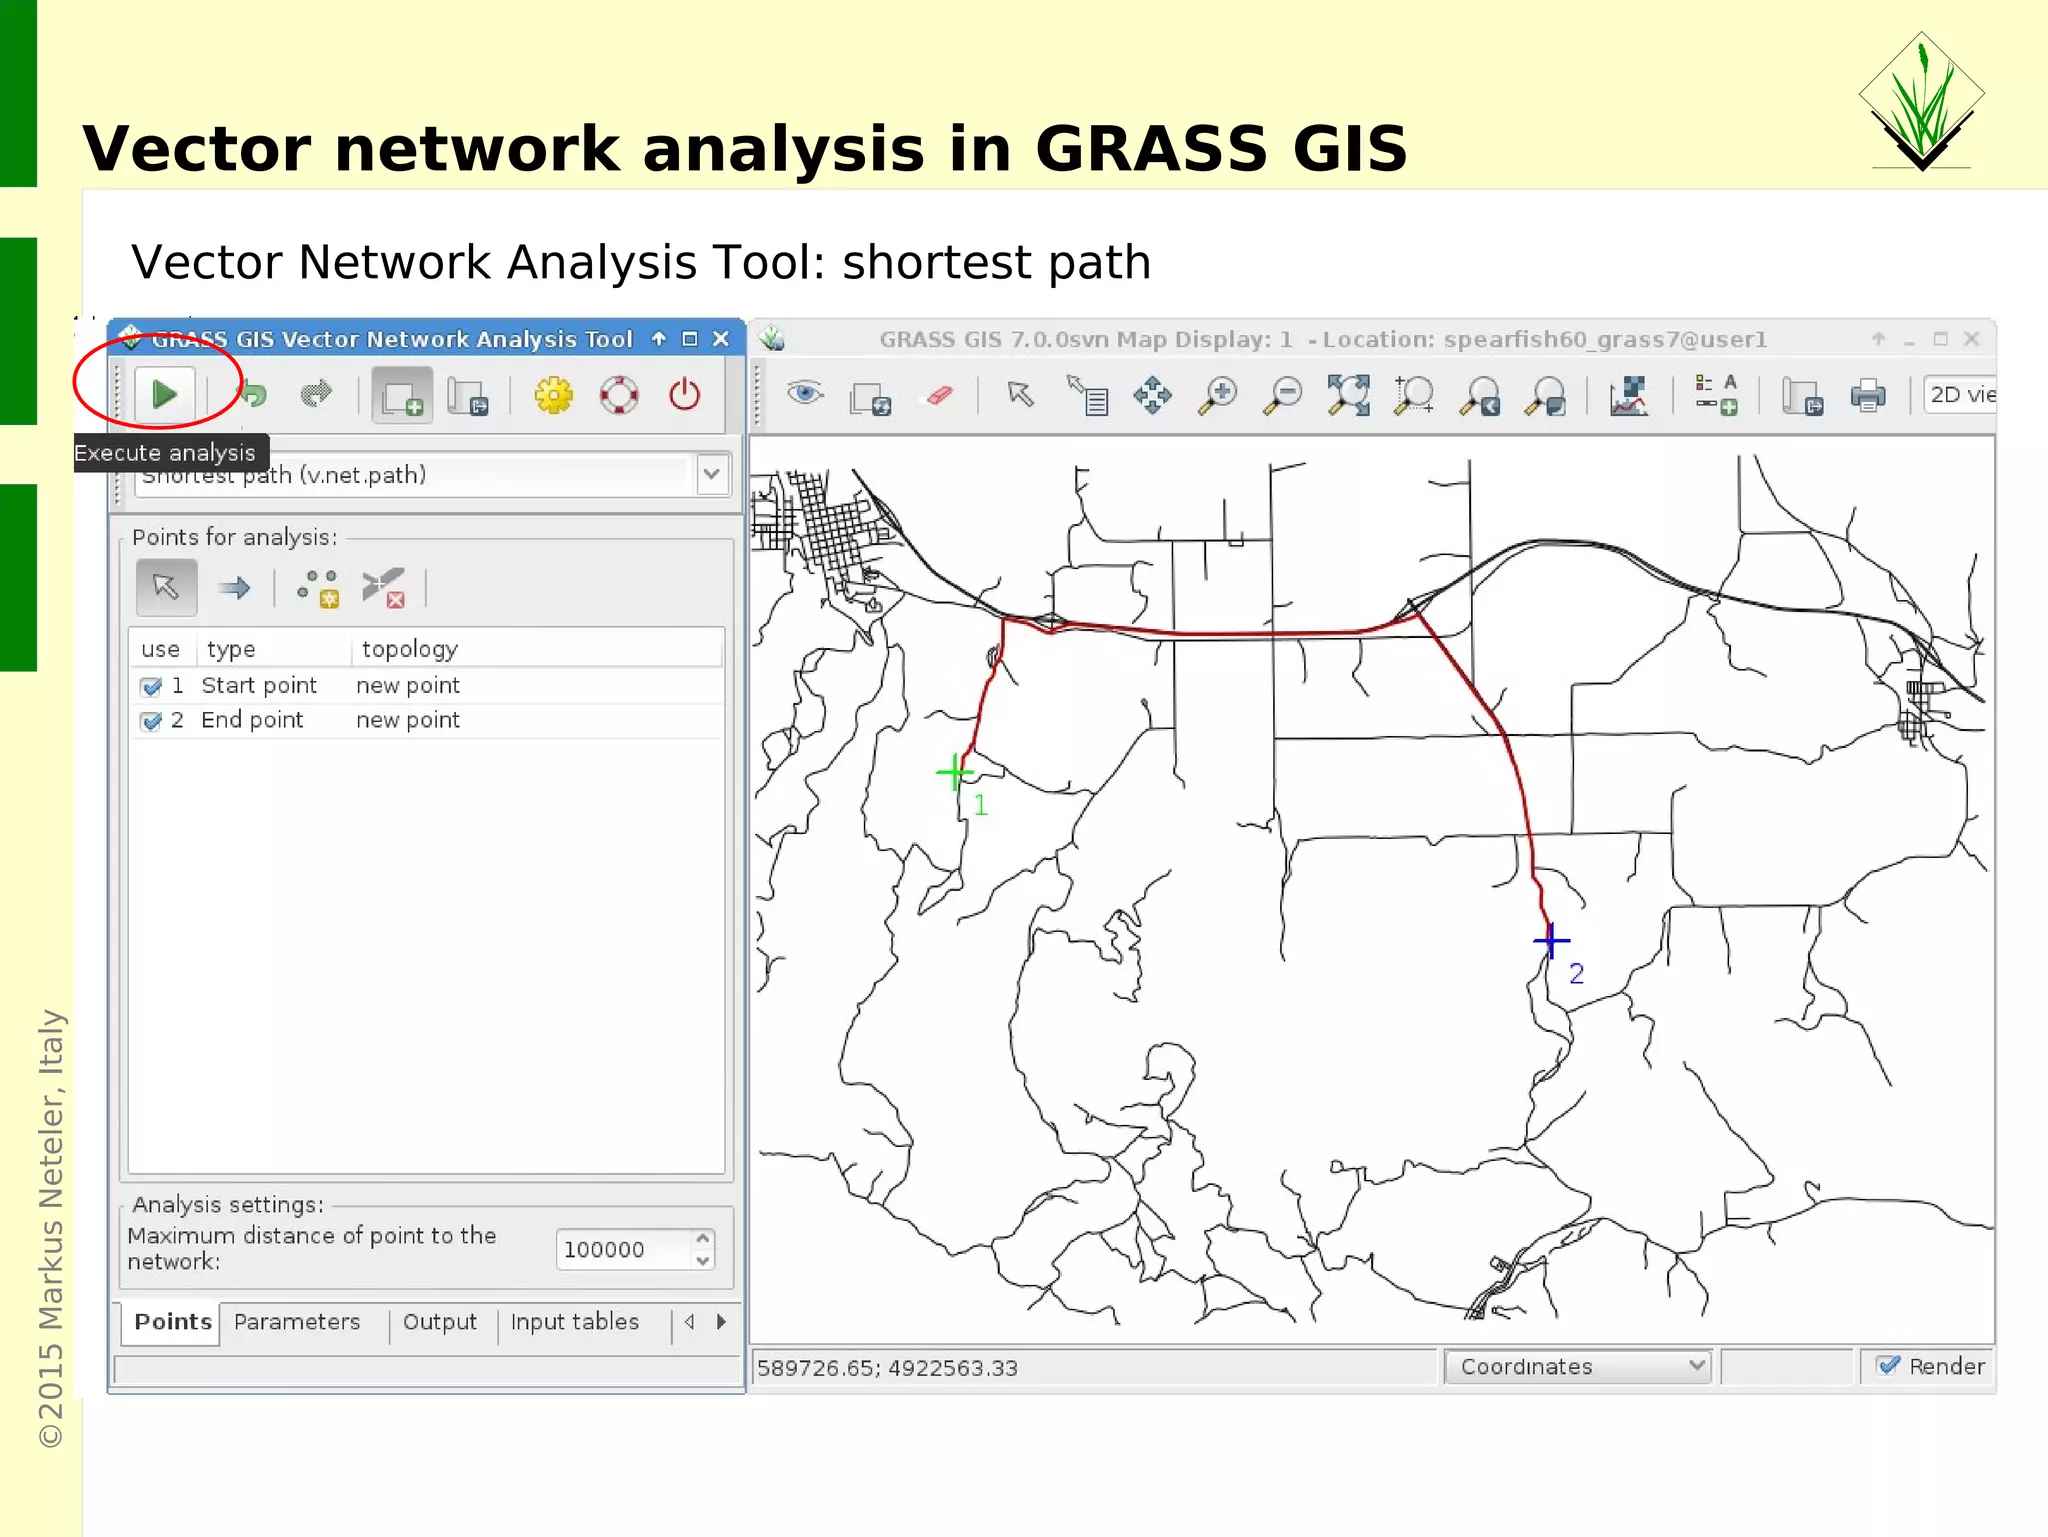The image size is (2048, 1537).
Task: Click the create points from layer icon
Action: 319,588
